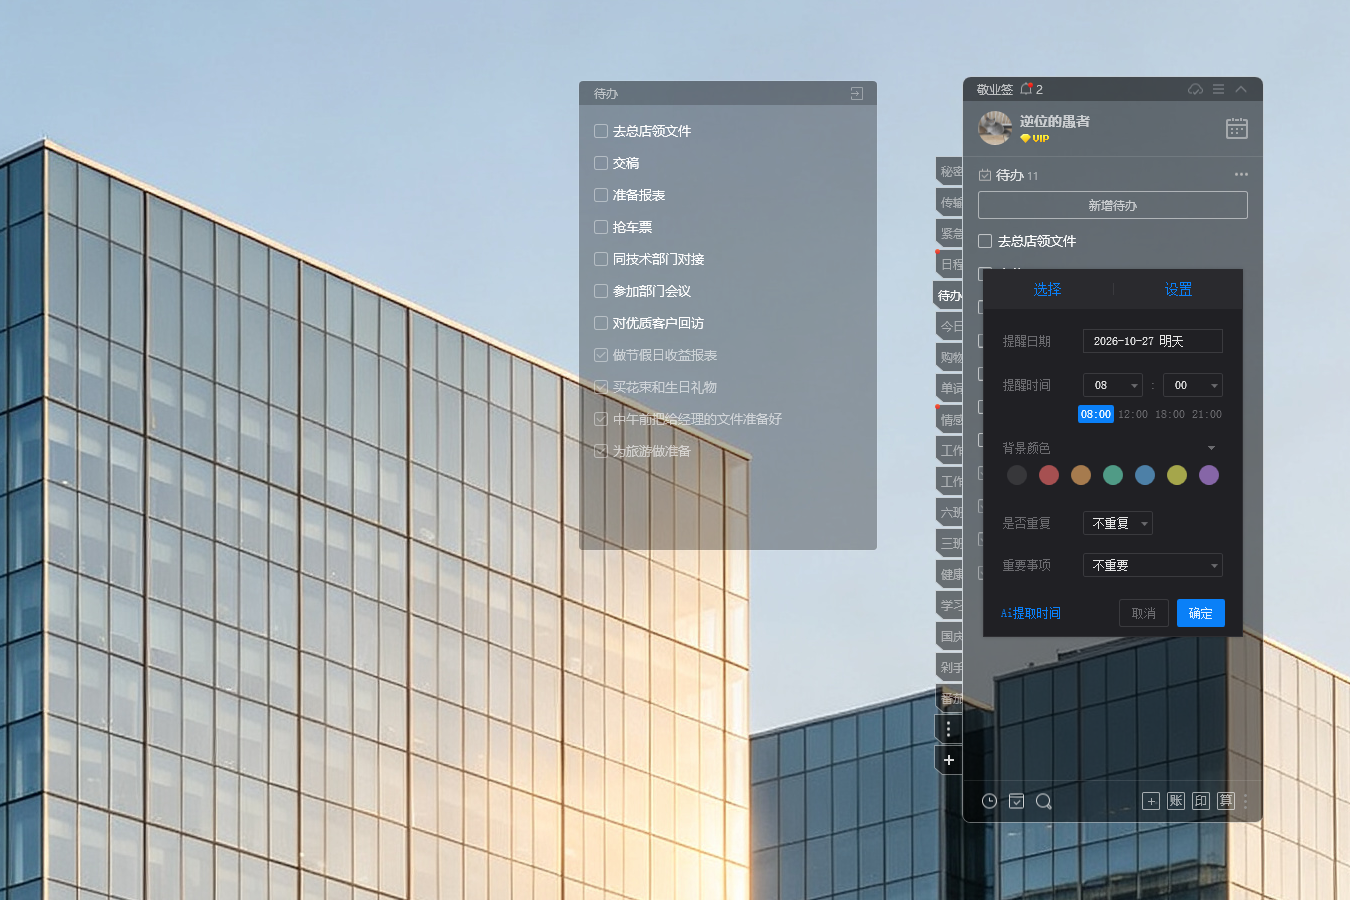Click the plus tab to add a category
Viewport: 1350px width, 900px height.
(949, 760)
